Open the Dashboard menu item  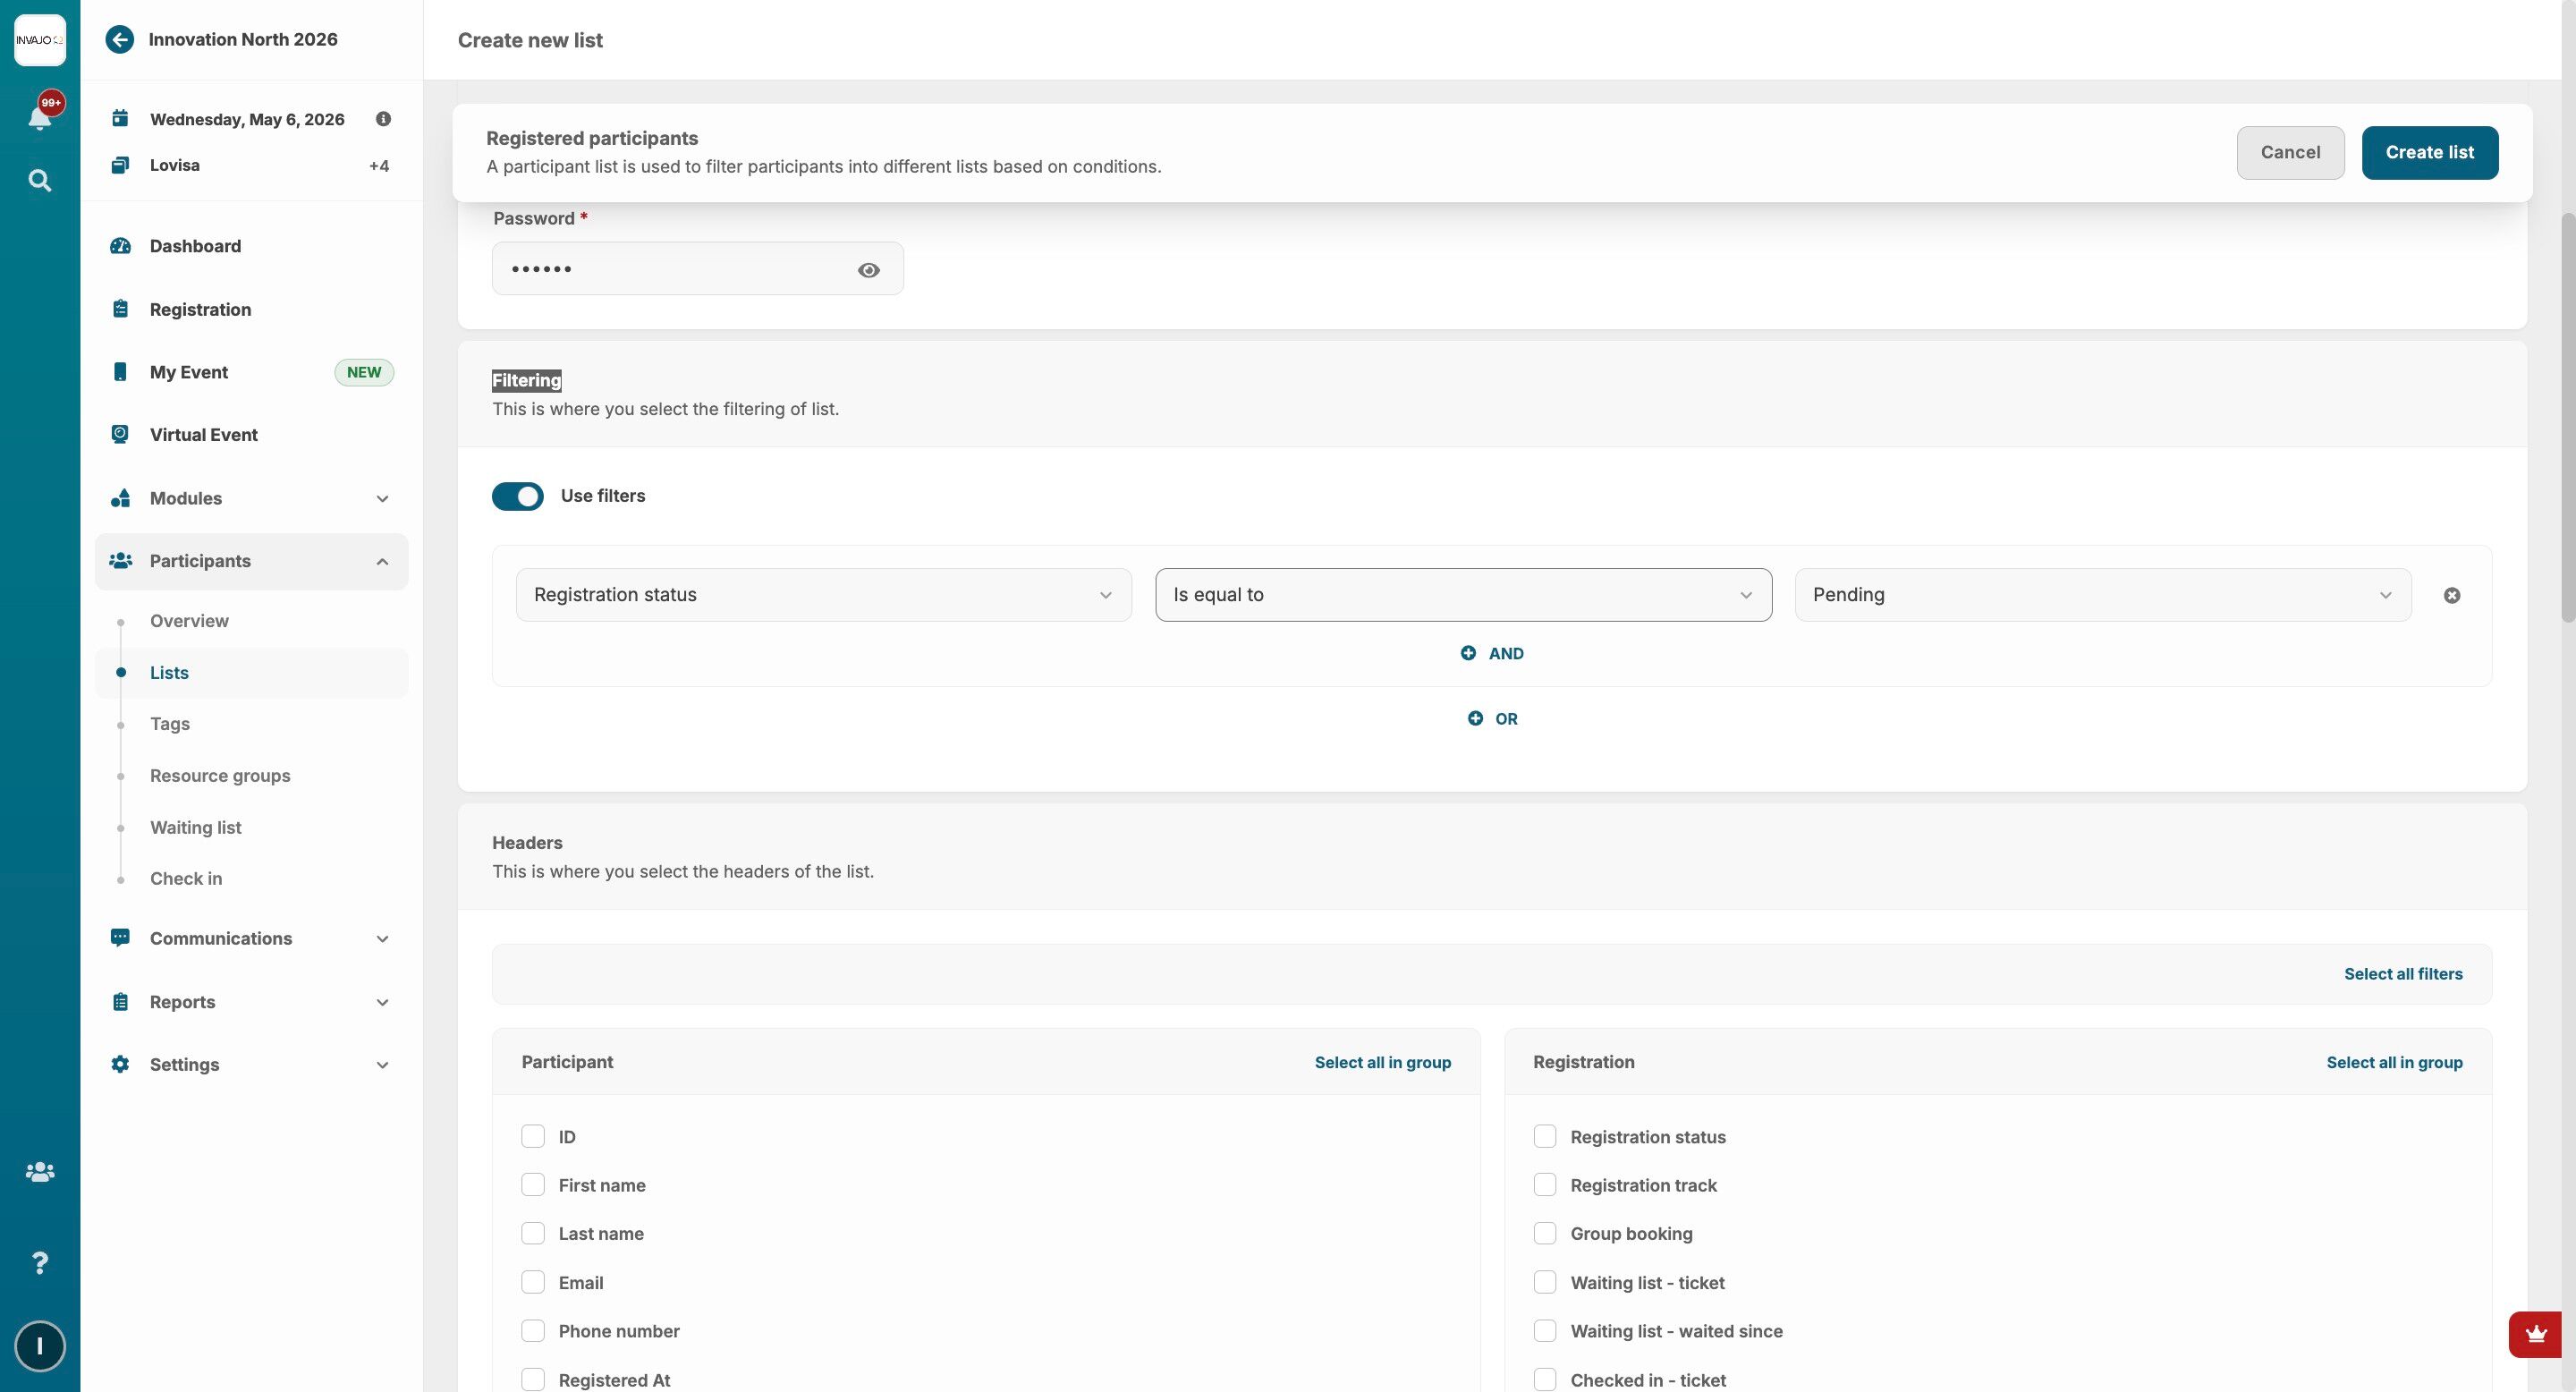(195, 246)
